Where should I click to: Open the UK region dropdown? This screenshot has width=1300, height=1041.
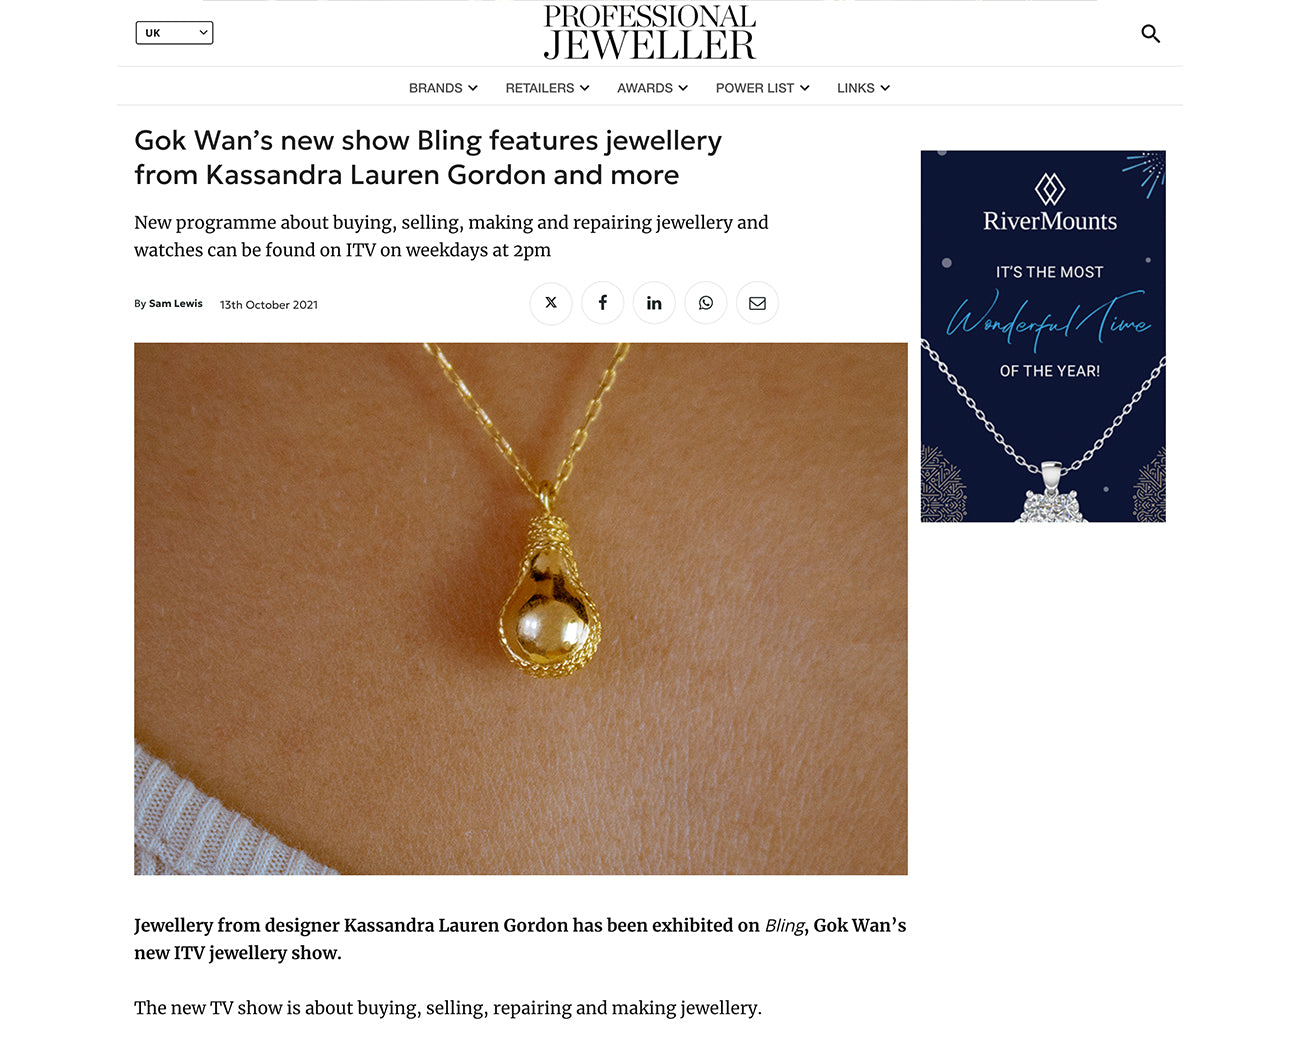tap(174, 33)
